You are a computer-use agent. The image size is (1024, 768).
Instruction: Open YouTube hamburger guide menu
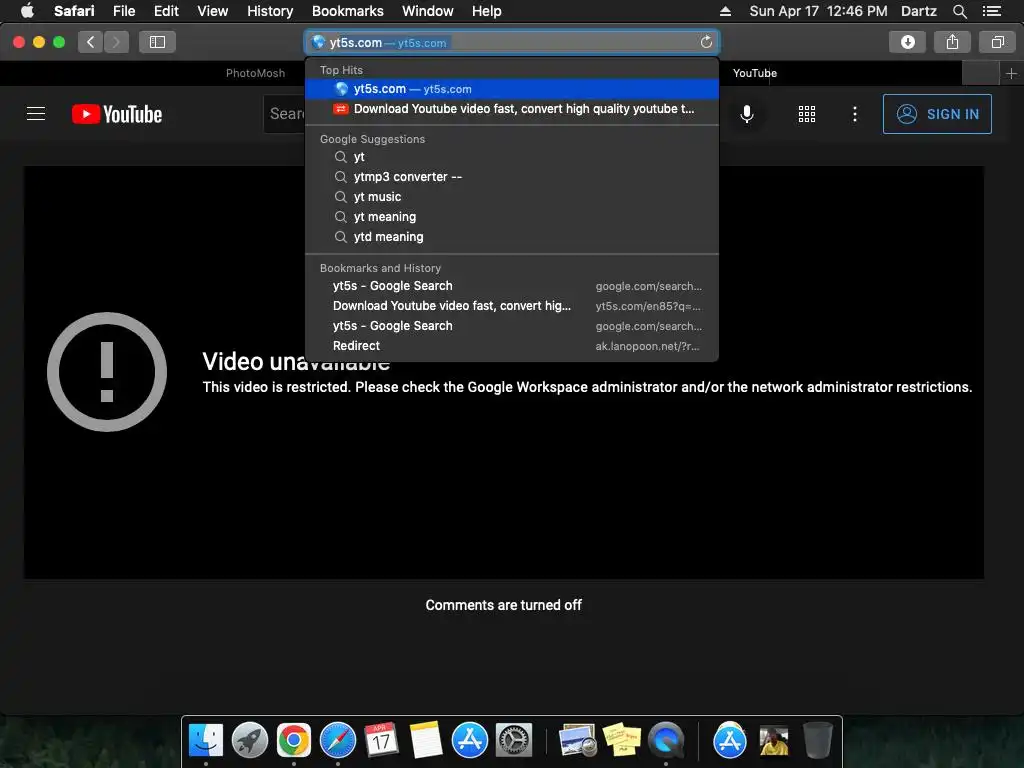36,114
